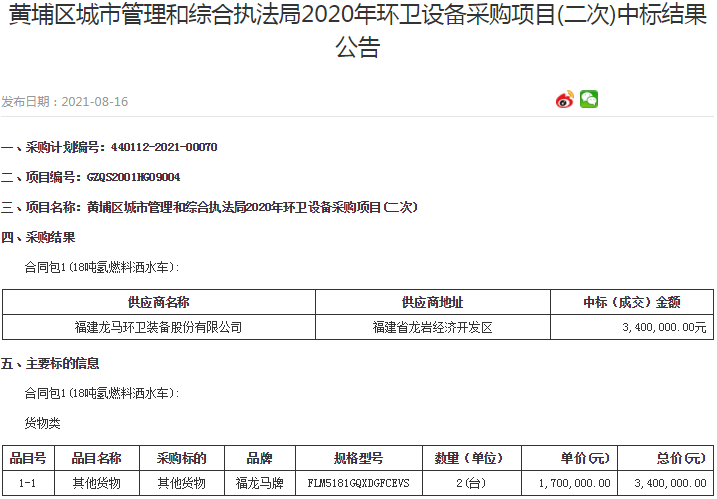
Task: Select procurement plan number 440112-2021-00070 line
Action: pyautogui.click(x=109, y=147)
